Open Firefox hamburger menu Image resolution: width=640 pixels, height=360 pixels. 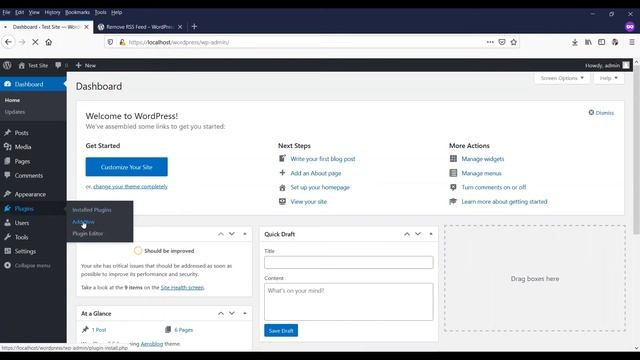click(631, 42)
